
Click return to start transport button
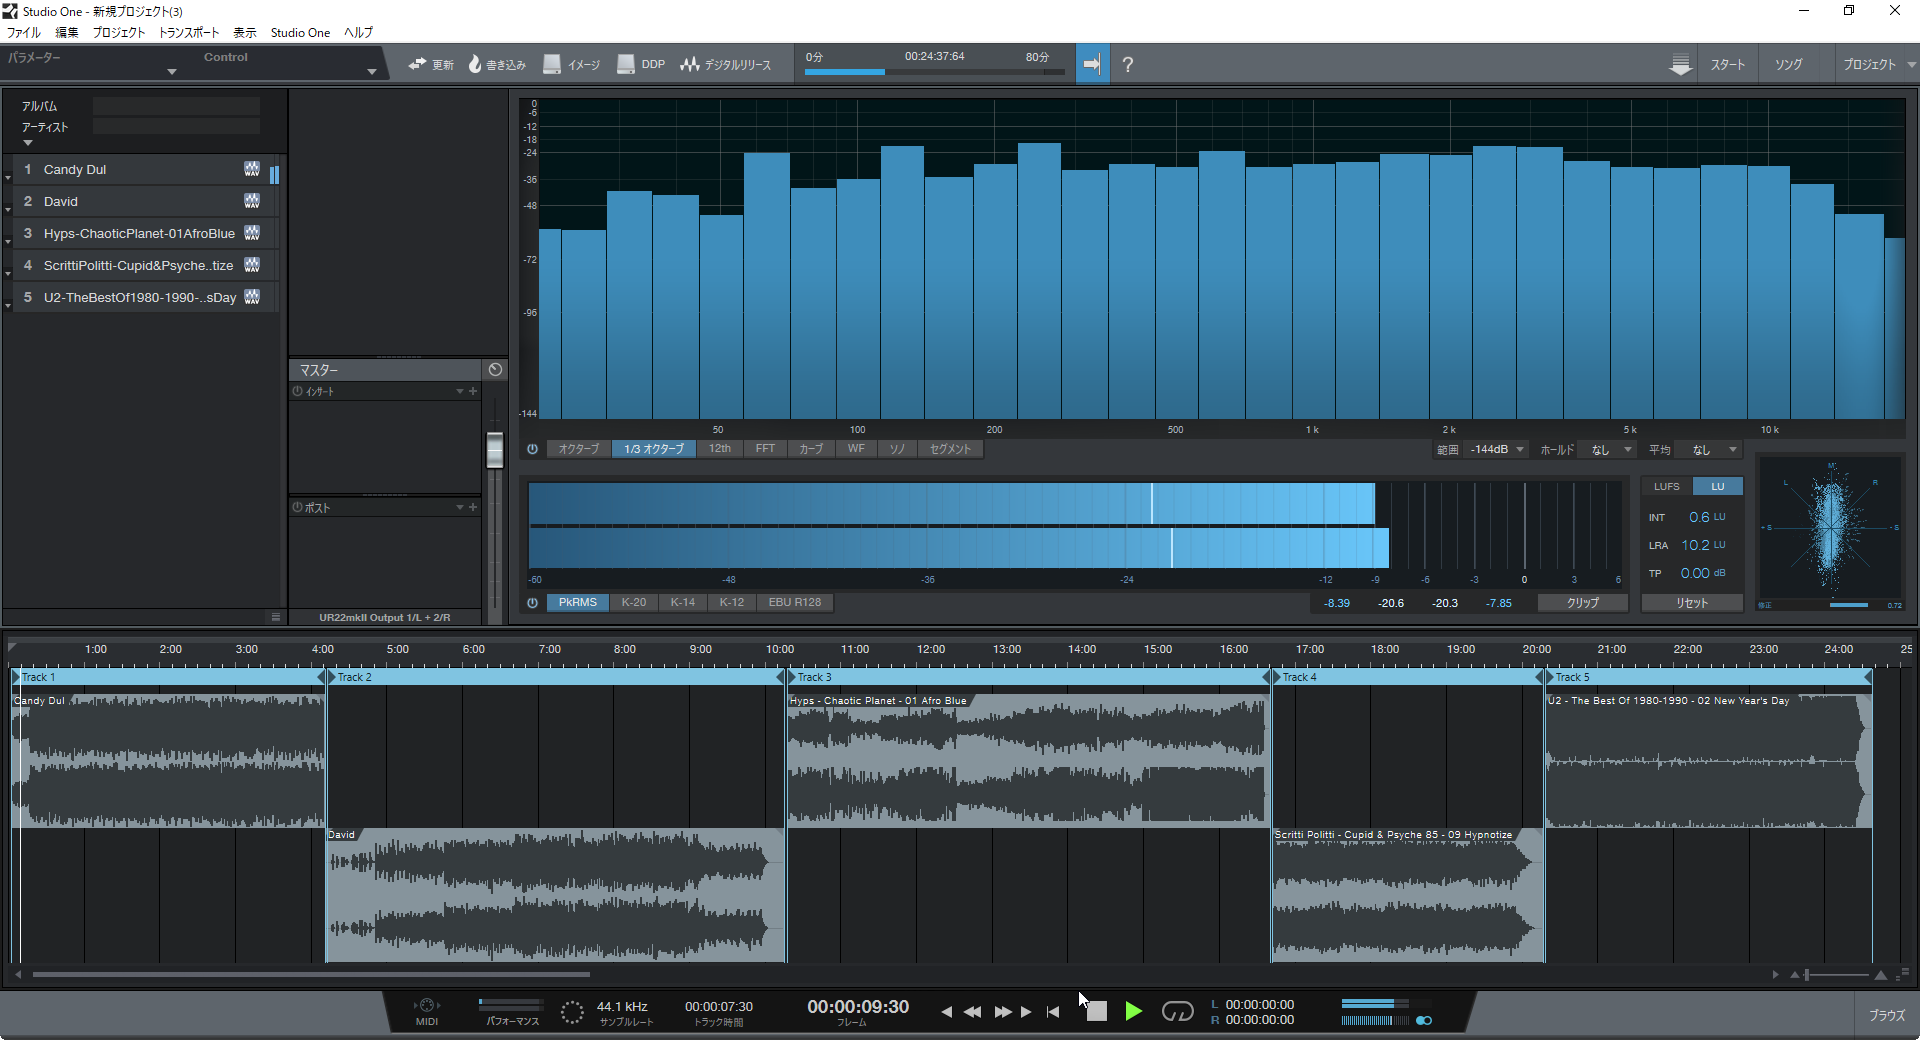tap(1053, 1012)
